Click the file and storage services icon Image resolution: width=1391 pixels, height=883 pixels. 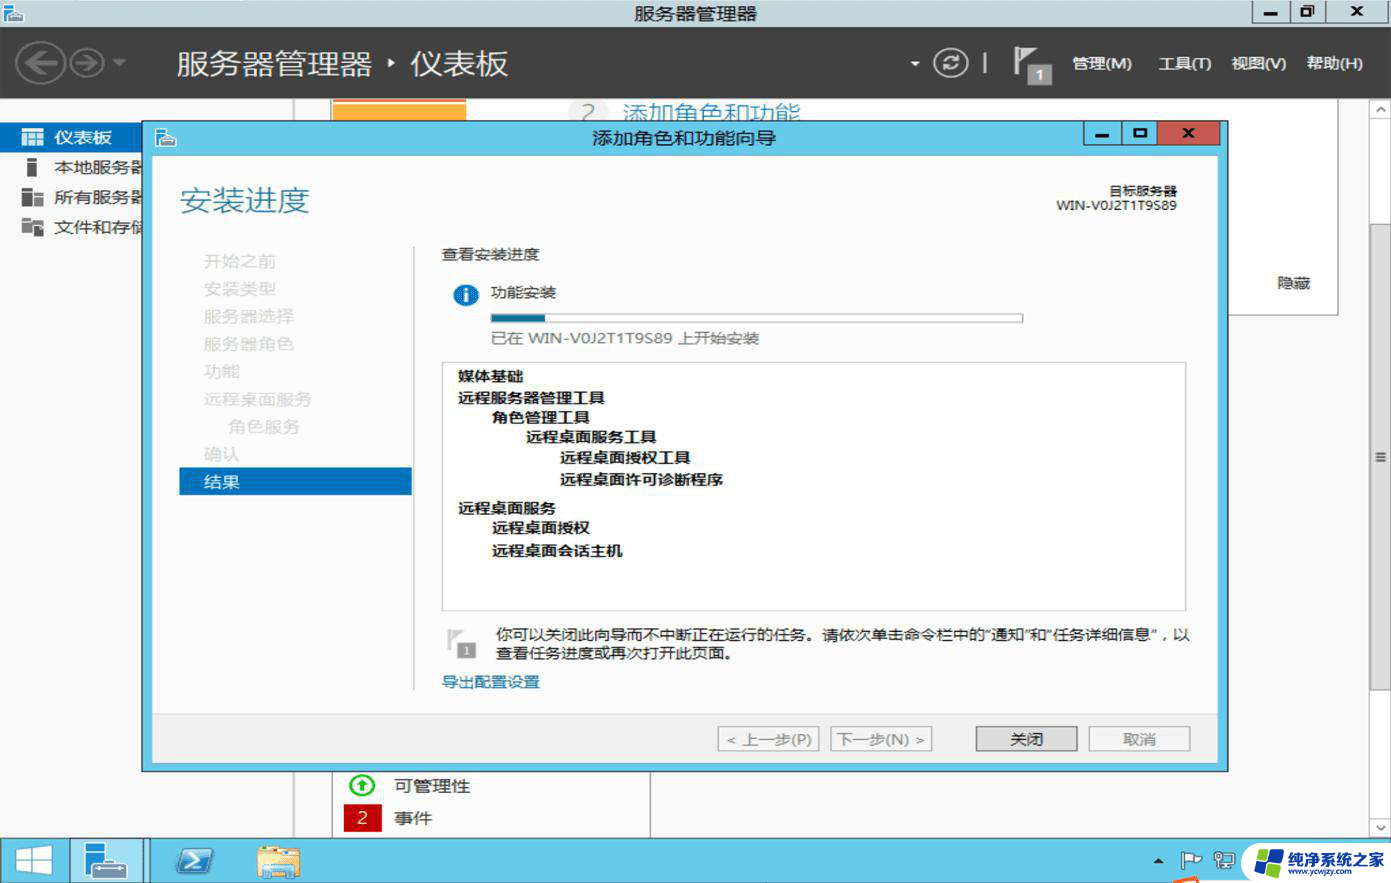click(33, 227)
